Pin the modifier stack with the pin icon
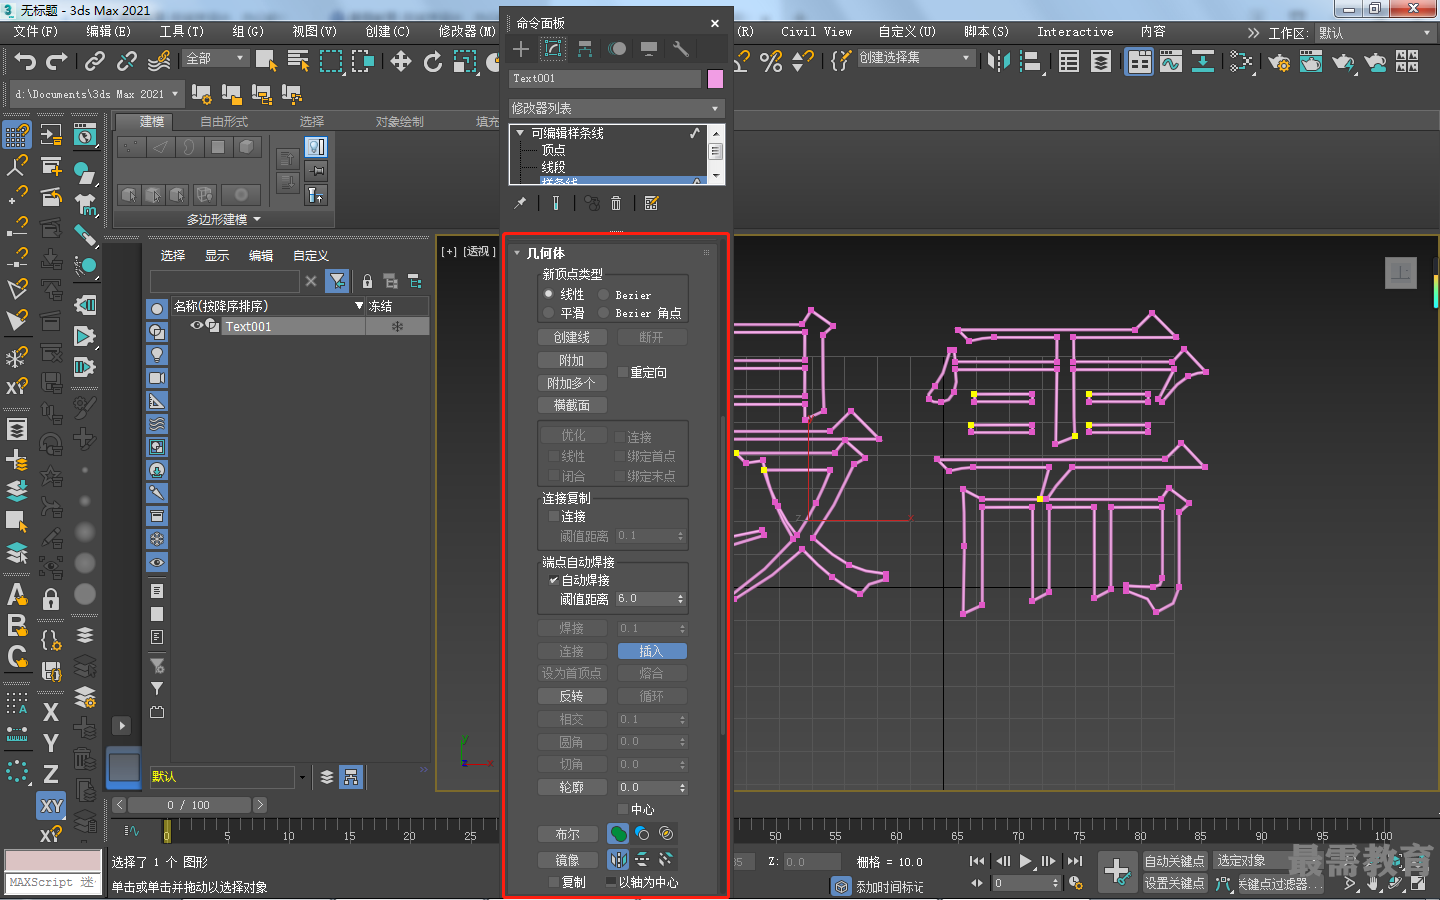This screenshot has height=900, width=1440. pyautogui.click(x=520, y=203)
